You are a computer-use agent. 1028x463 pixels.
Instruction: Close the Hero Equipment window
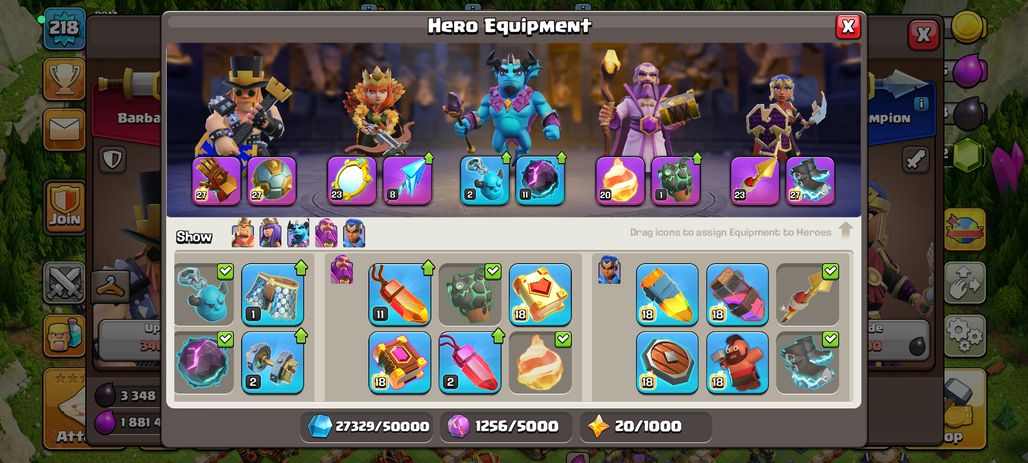point(848,26)
